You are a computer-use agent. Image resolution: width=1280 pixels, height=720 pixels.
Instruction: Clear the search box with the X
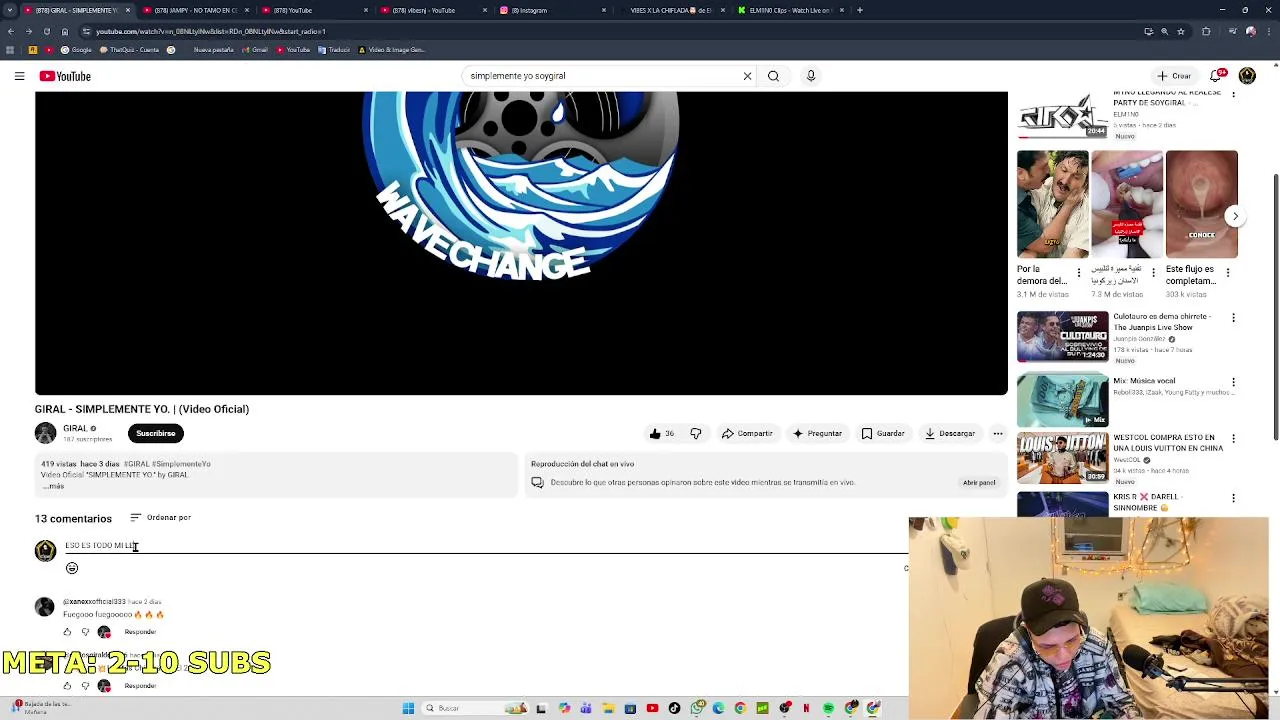click(747, 76)
